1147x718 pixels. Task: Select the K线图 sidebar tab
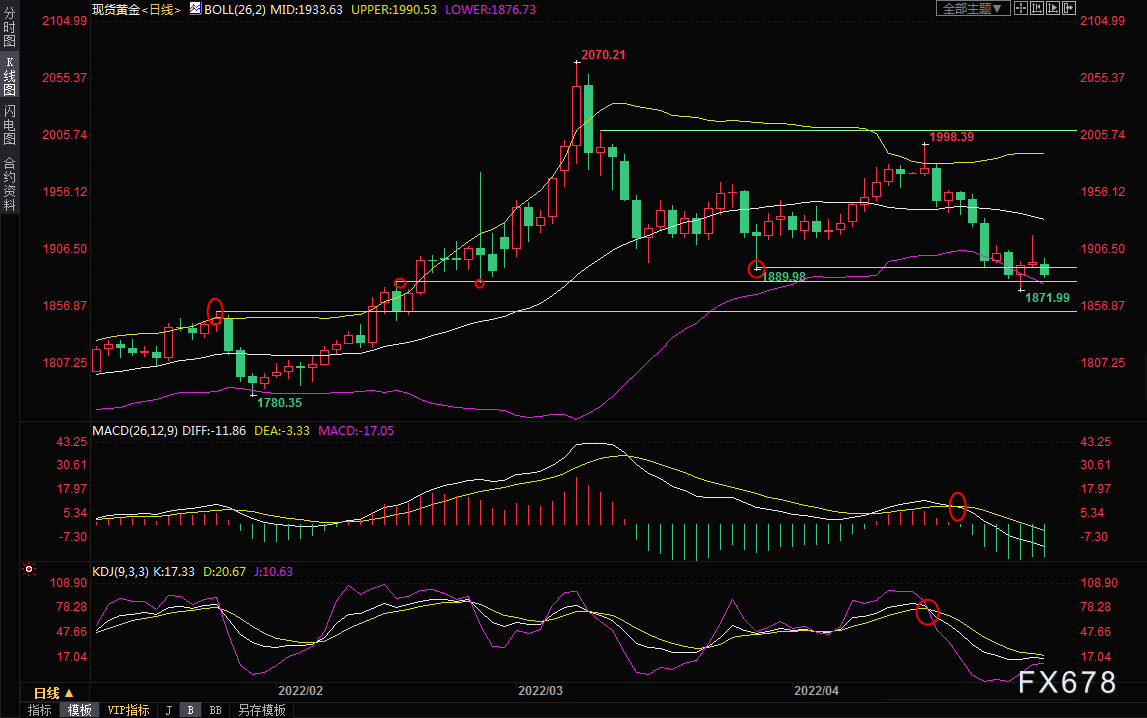[10, 76]
